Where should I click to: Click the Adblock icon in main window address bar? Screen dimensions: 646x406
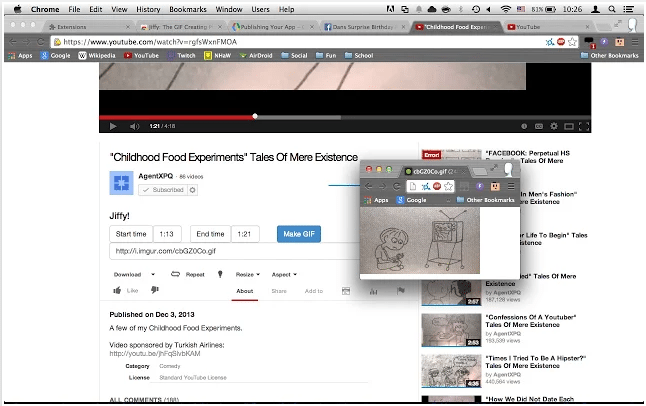click(561, 42)
